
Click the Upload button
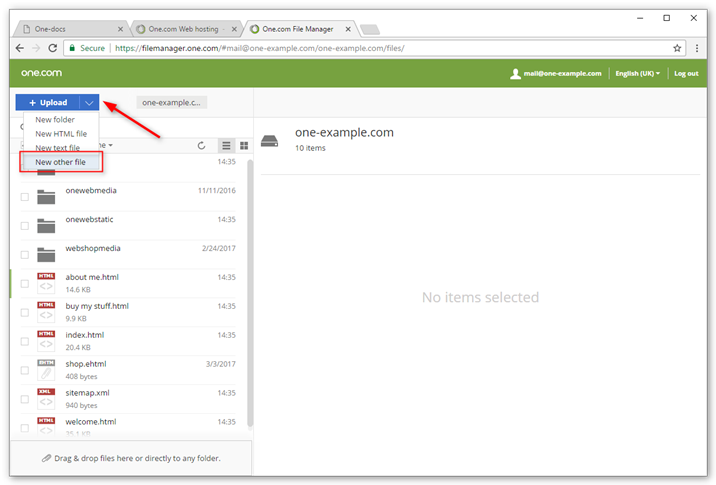tap(48, 103)
